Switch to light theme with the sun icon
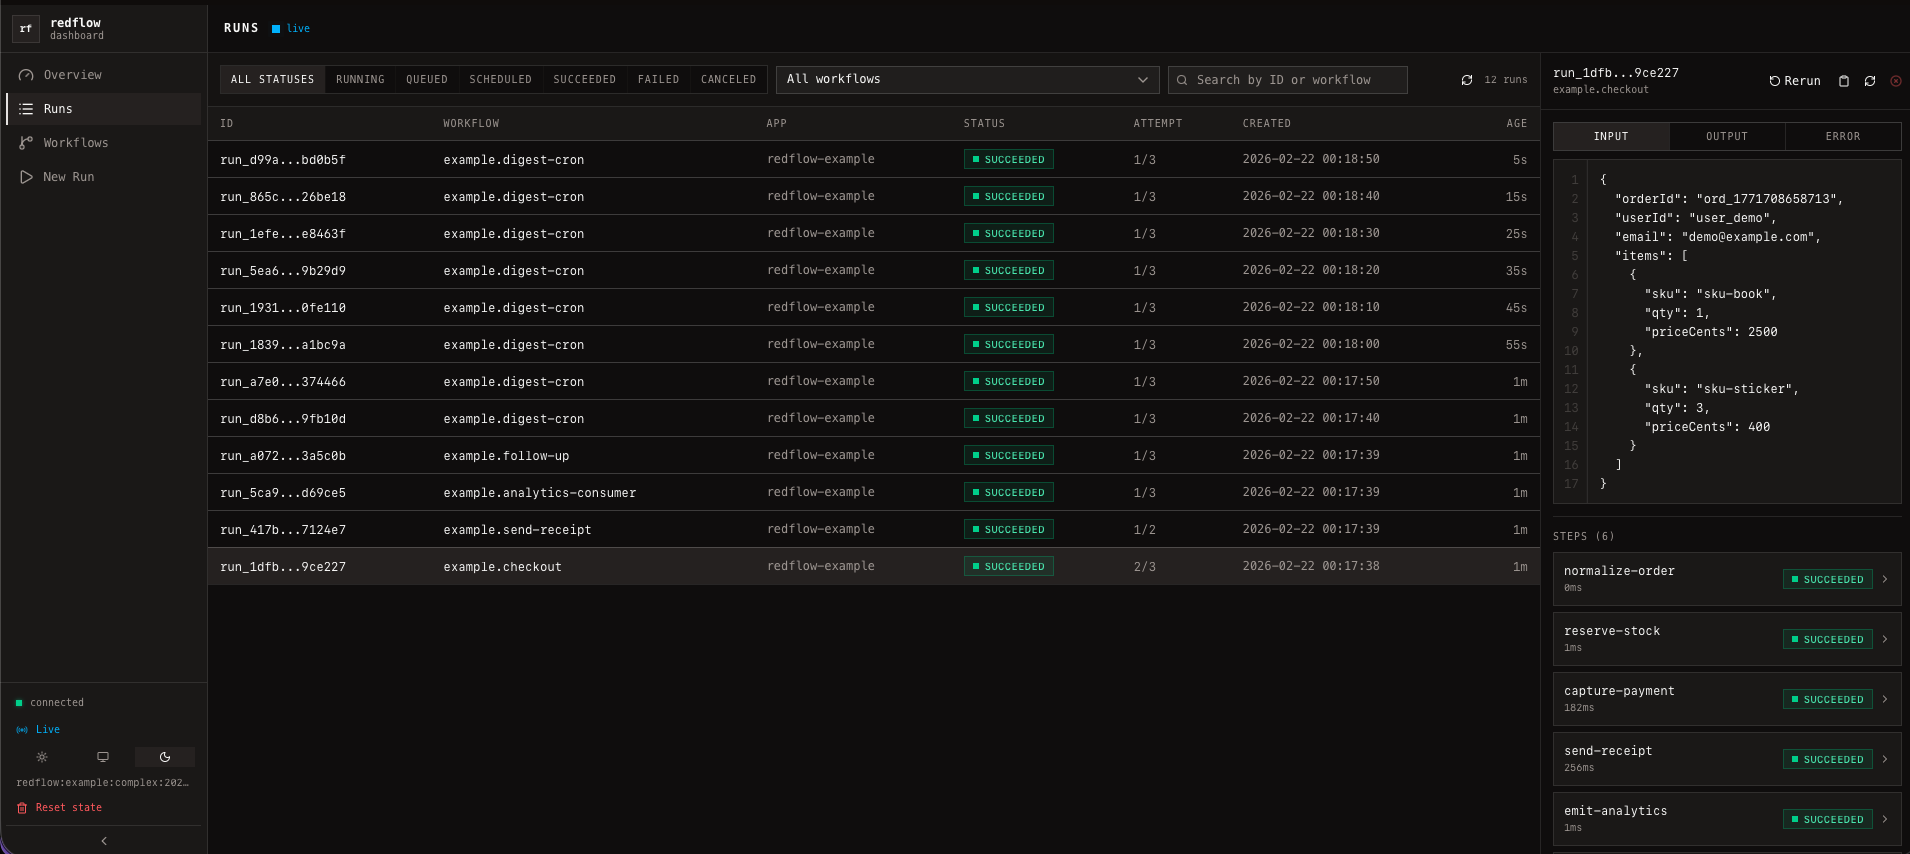Image resolution: width=1910 pixels, height=854 pixels. [x=42, y=757]
